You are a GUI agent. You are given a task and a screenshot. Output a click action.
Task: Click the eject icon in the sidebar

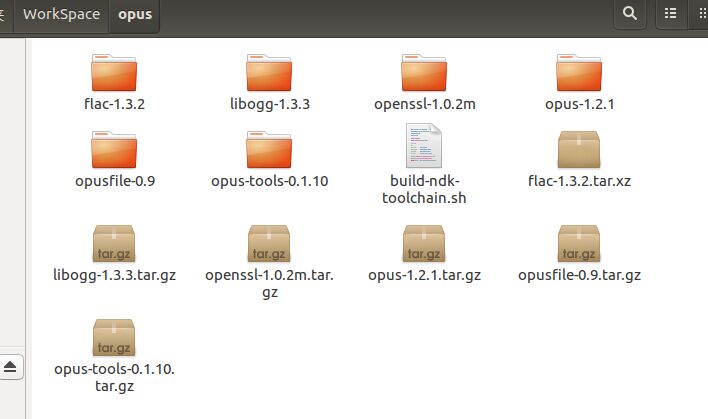[10, 367]
